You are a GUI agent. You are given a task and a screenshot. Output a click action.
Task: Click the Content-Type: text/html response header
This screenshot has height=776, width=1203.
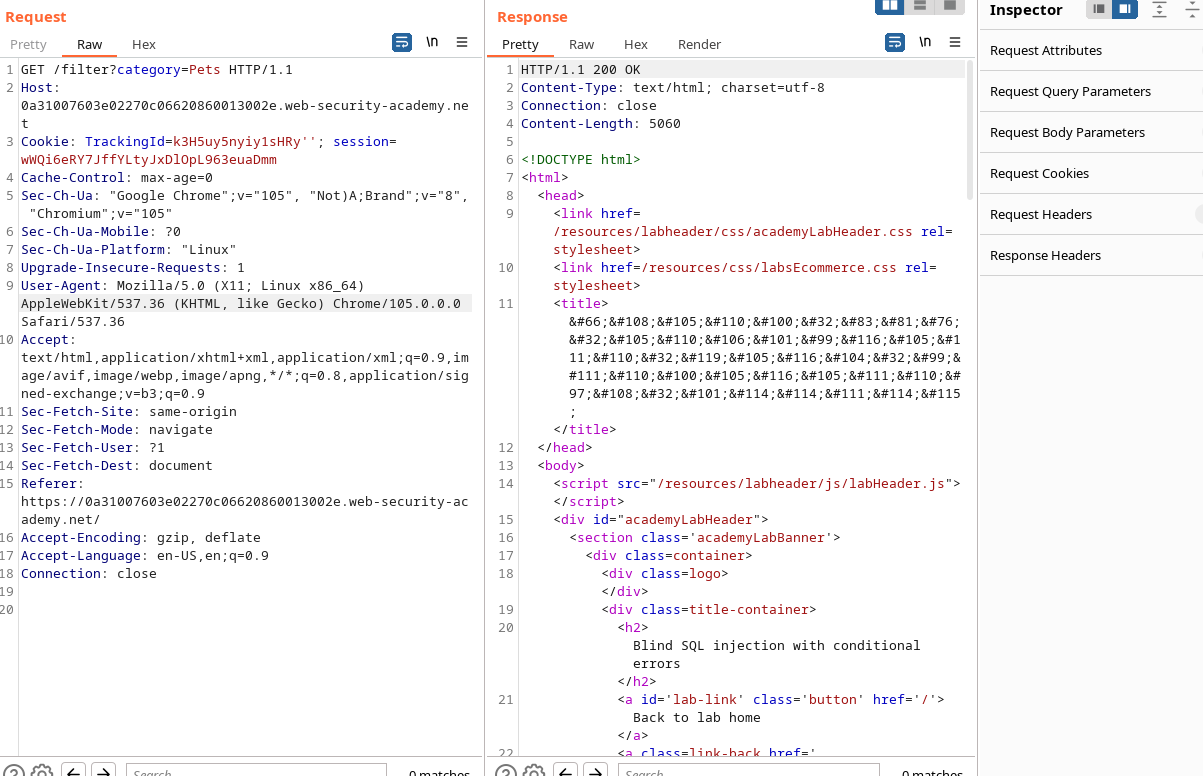(673, 88)
